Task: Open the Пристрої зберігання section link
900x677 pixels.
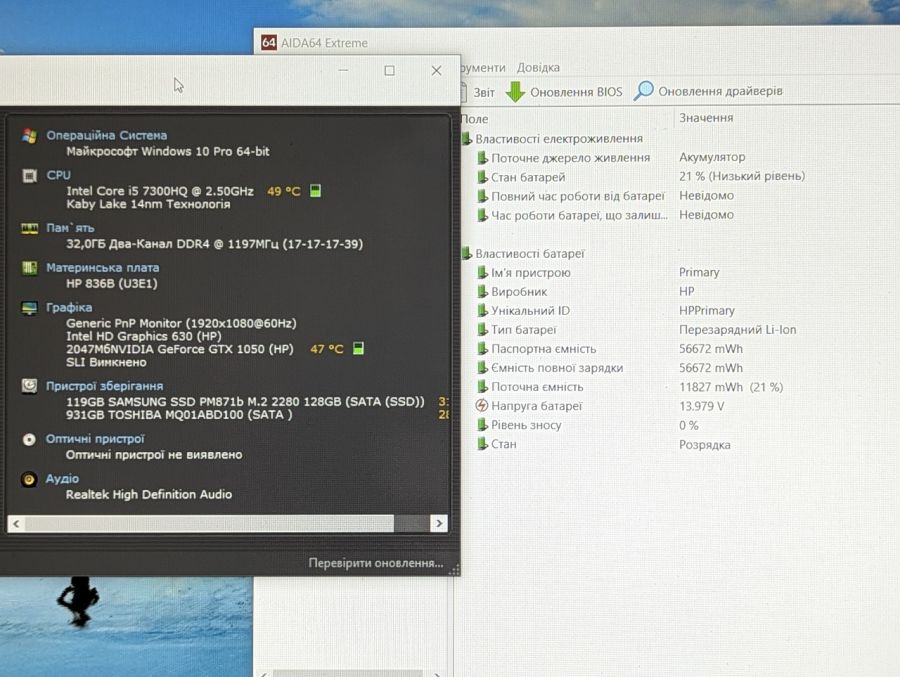Action: click(x=104, y=386)
